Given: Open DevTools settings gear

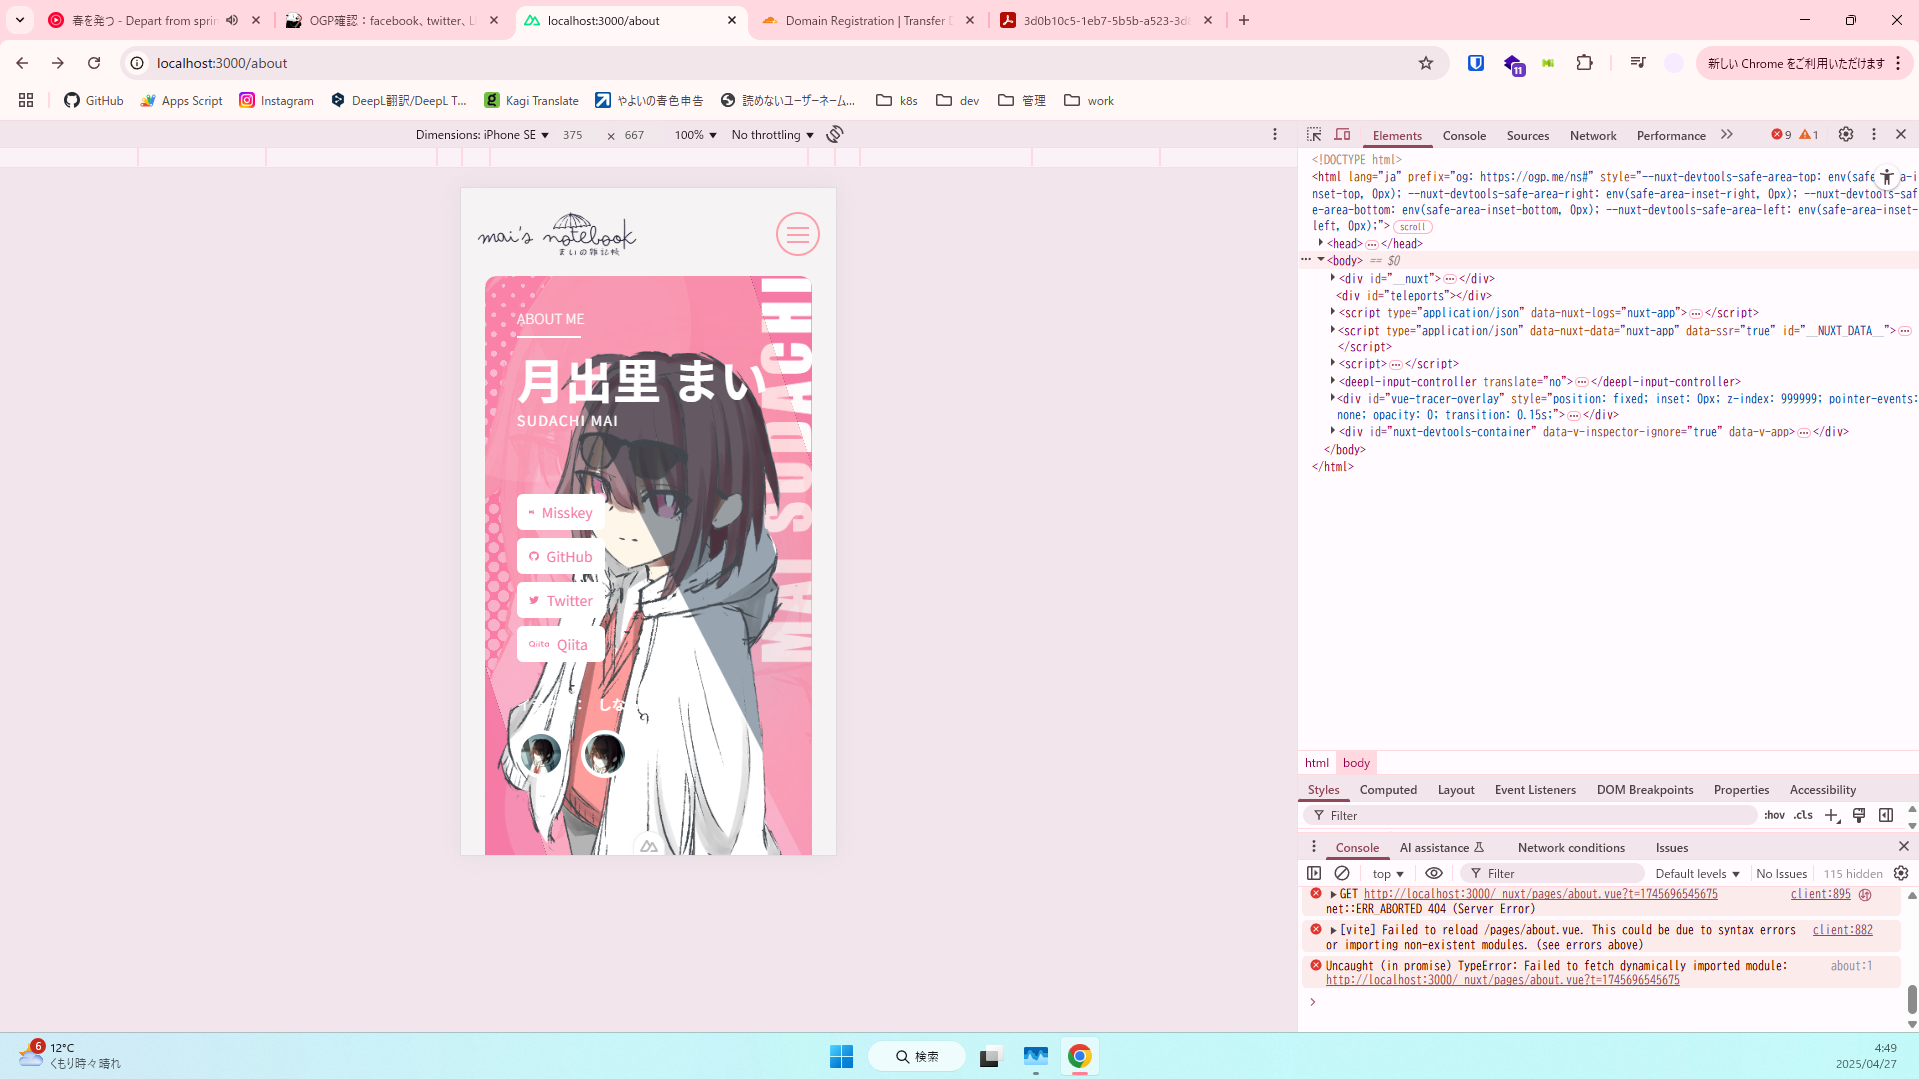Looking at the screenshot, I should click(x=1846, y=135).
